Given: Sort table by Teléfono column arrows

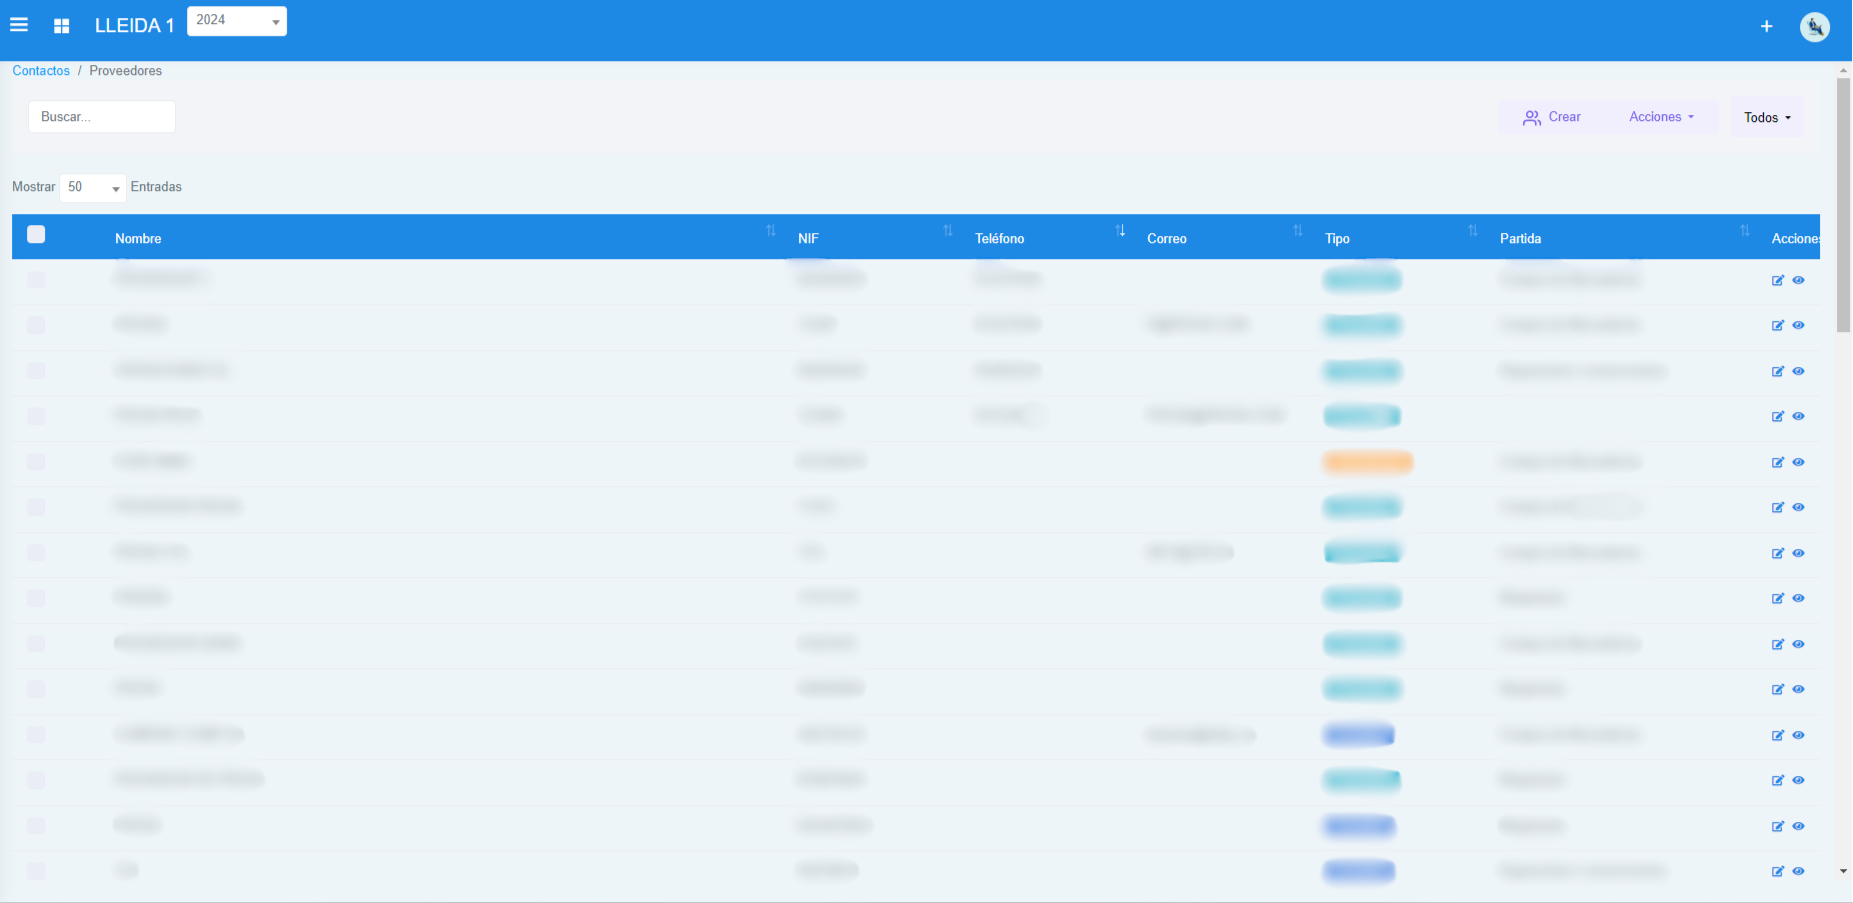Looking at the screenshot, I should click(x=1120, y=231).
